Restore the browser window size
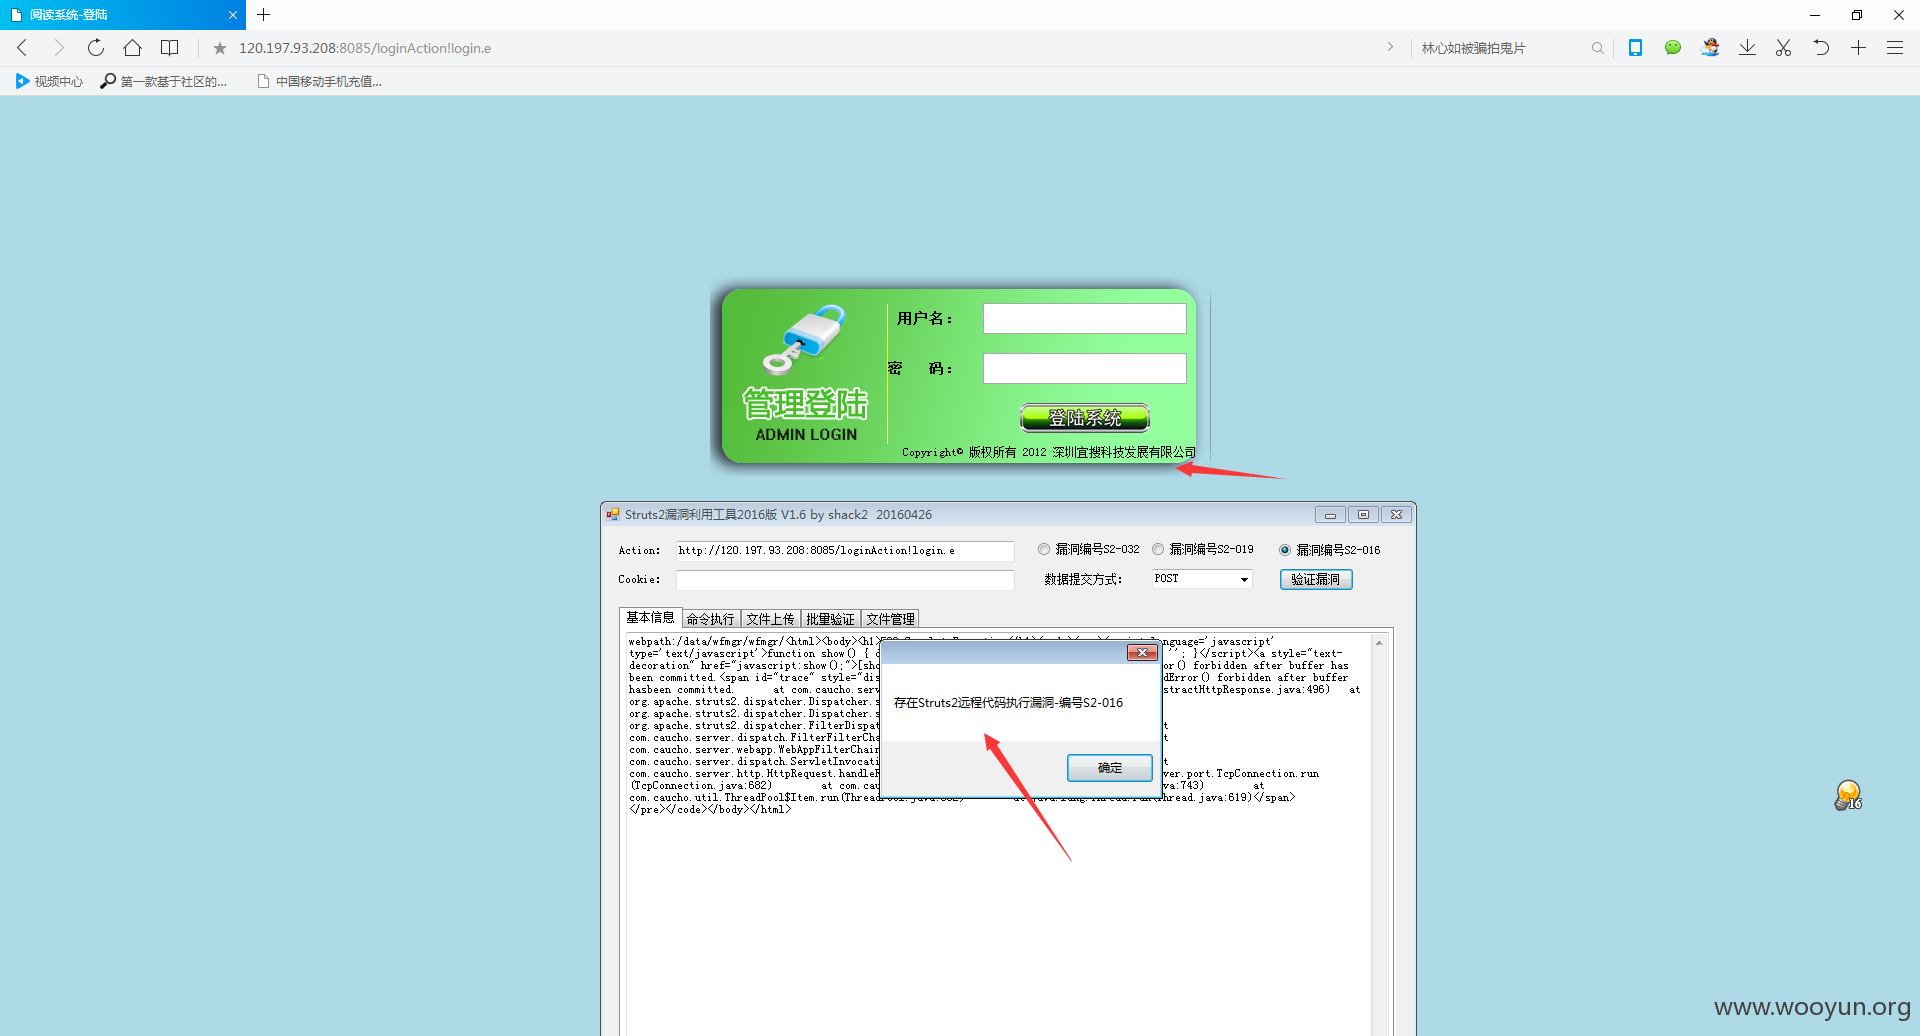This screenshot has width=1920, height=1036. 1857,15
